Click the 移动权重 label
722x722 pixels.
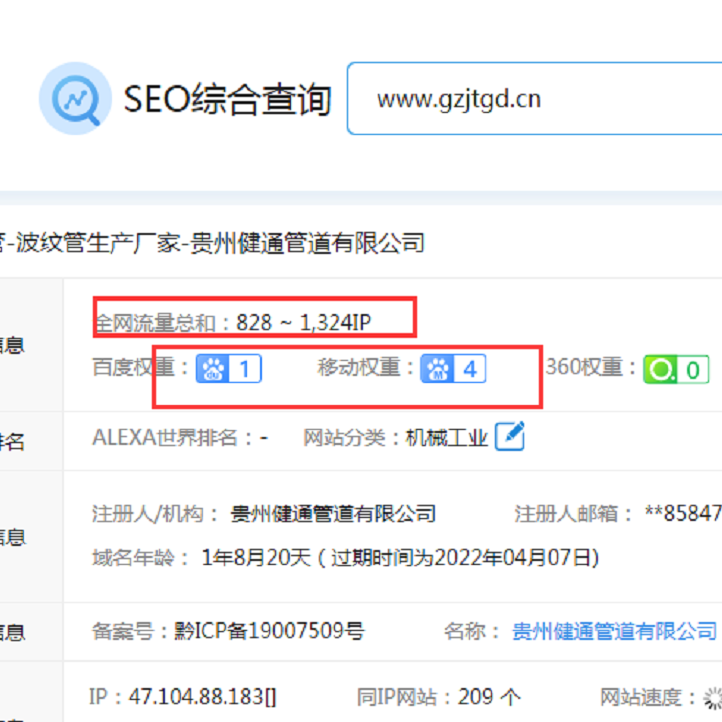tap(365, 367)
